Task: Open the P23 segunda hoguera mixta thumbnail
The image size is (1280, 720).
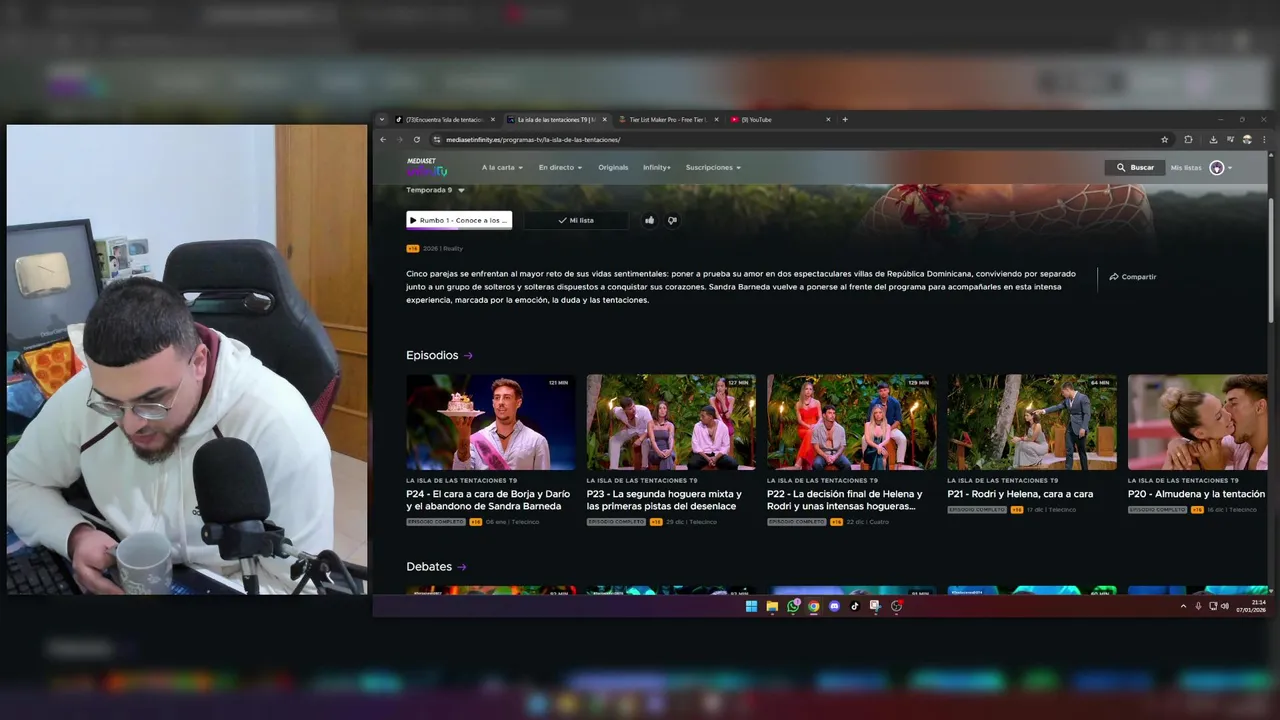Action: (671, 422)
